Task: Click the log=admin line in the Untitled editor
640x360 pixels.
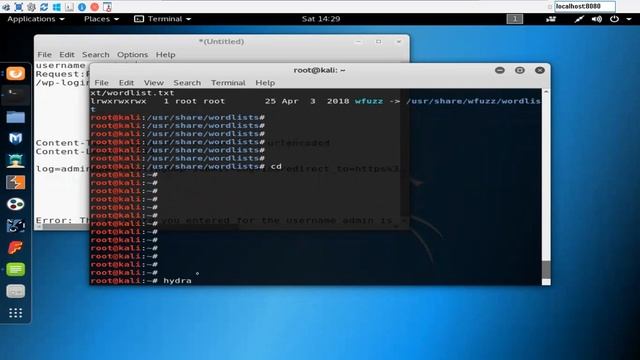Action: pos(62,169)
